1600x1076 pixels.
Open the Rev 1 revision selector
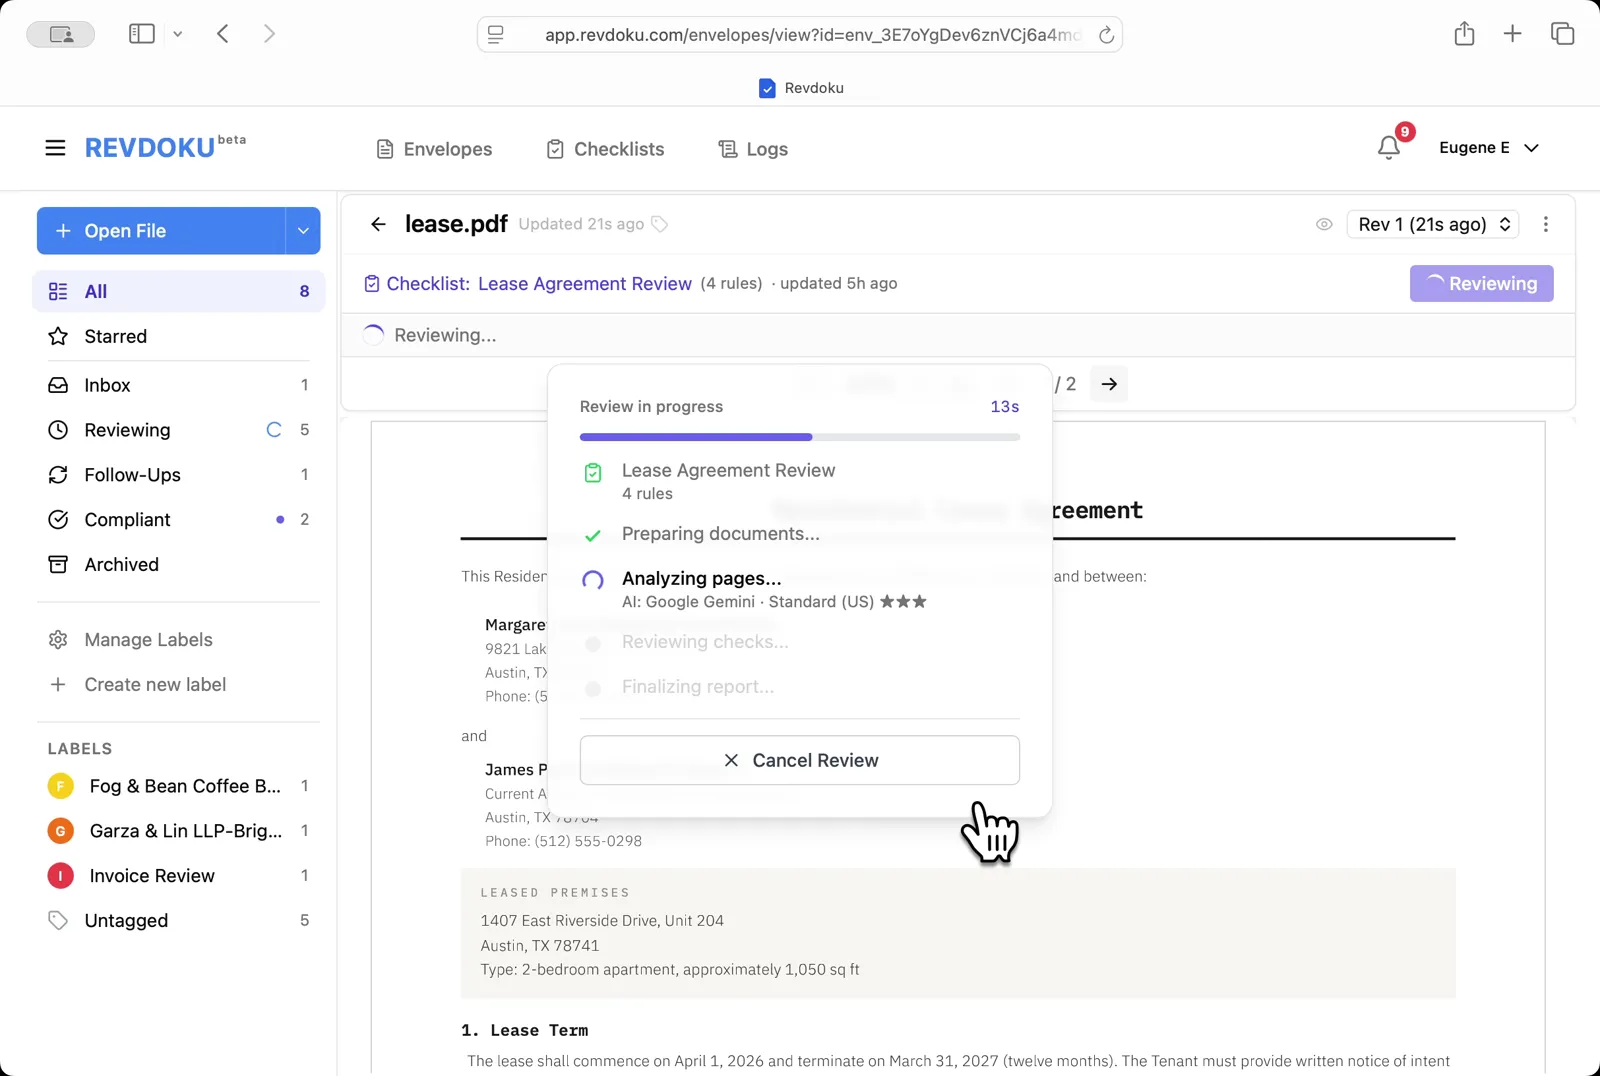click(x=1432, y=224)
